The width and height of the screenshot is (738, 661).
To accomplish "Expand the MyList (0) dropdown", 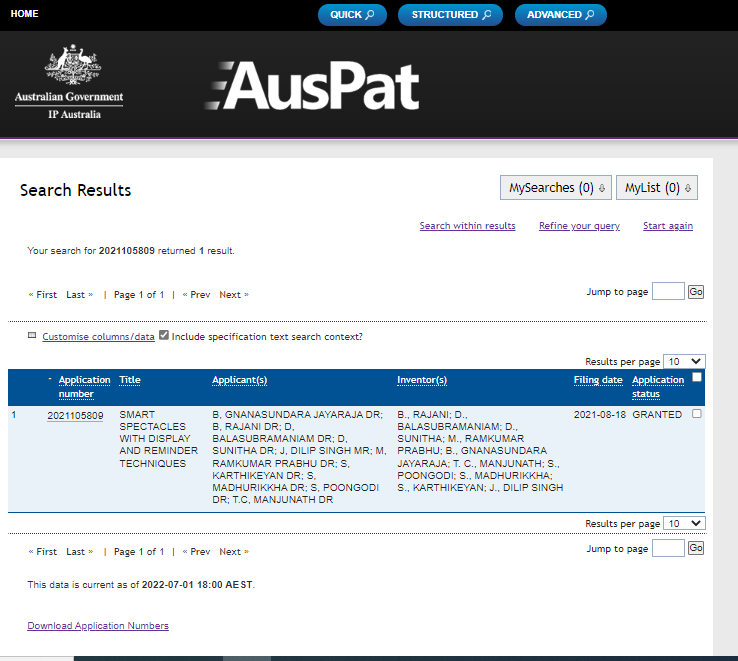I will (657, 187).
